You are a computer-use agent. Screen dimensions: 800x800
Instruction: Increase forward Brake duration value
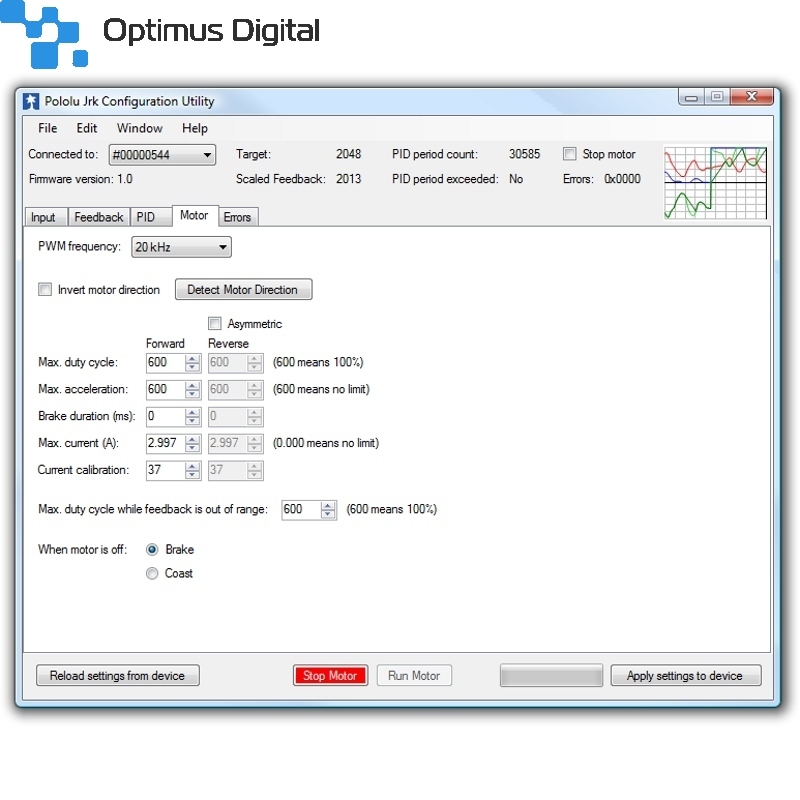click(x=192, y=412)
